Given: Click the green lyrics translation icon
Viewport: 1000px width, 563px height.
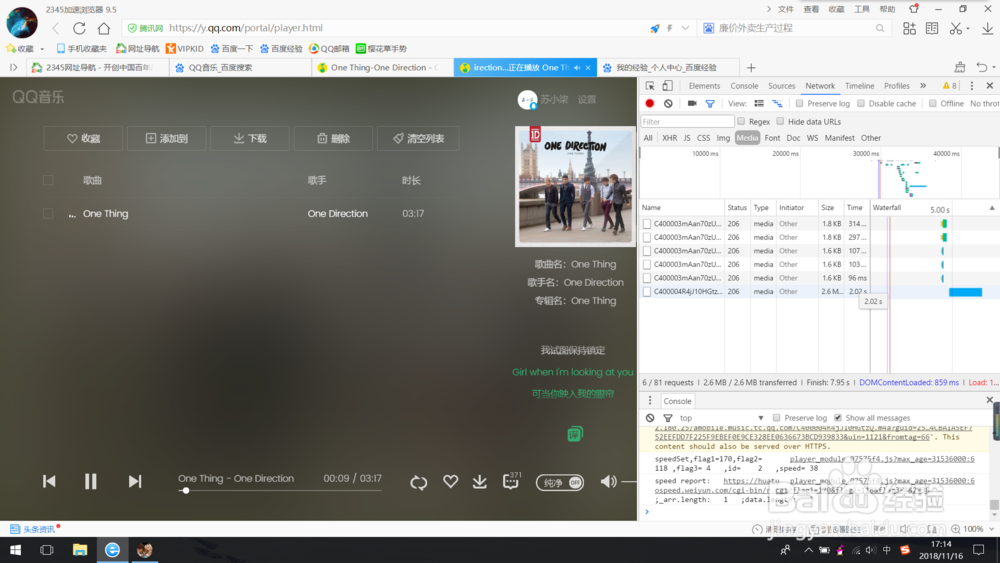Looking at the screenshot, I should (575, 434).
